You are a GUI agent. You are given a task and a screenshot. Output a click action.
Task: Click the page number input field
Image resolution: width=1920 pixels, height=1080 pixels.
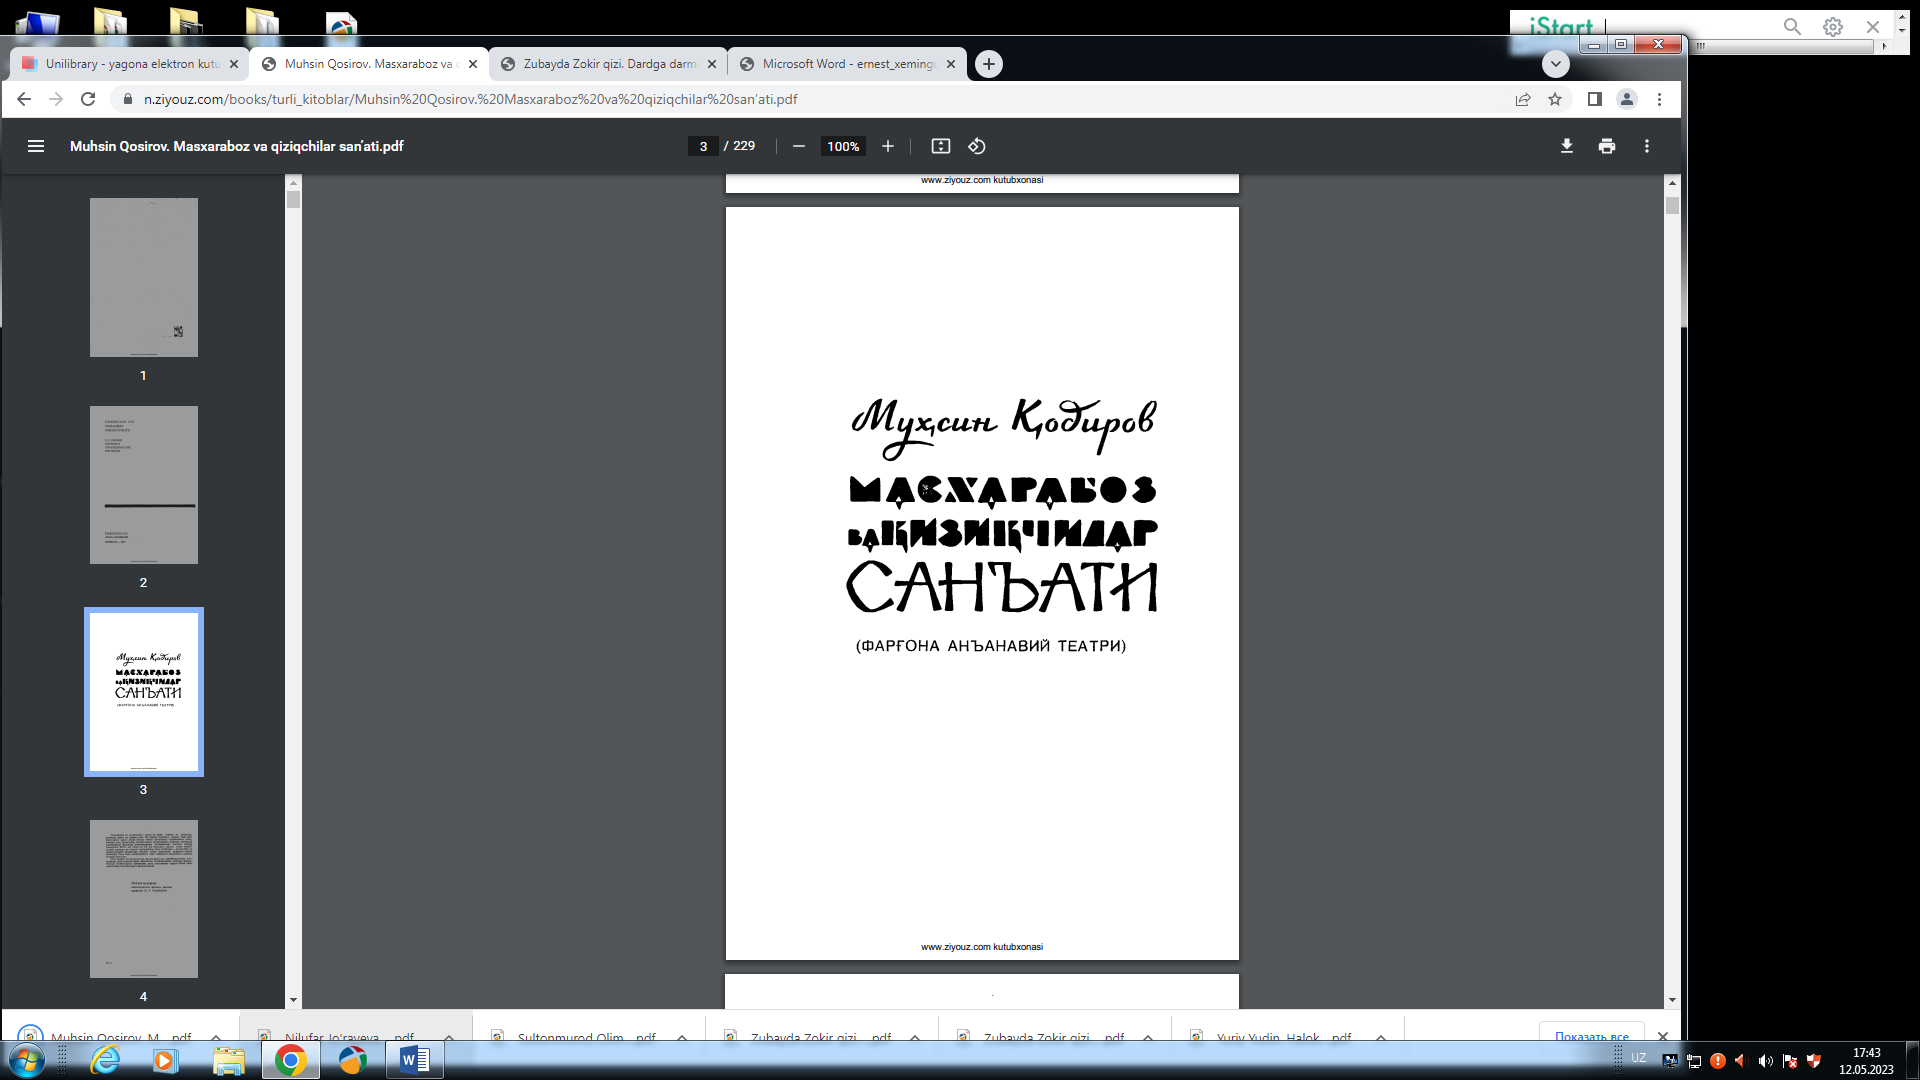point(703,146)
